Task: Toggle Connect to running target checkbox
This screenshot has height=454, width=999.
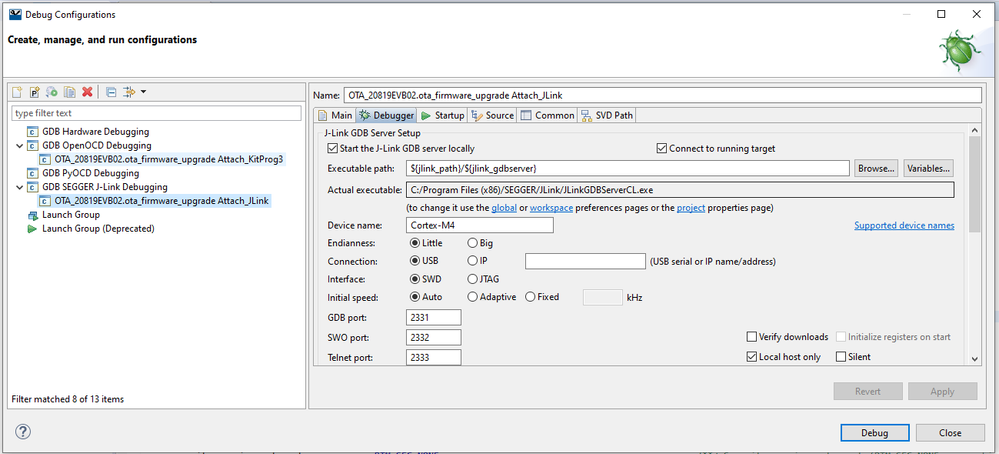Action: [x=662, y=148]
